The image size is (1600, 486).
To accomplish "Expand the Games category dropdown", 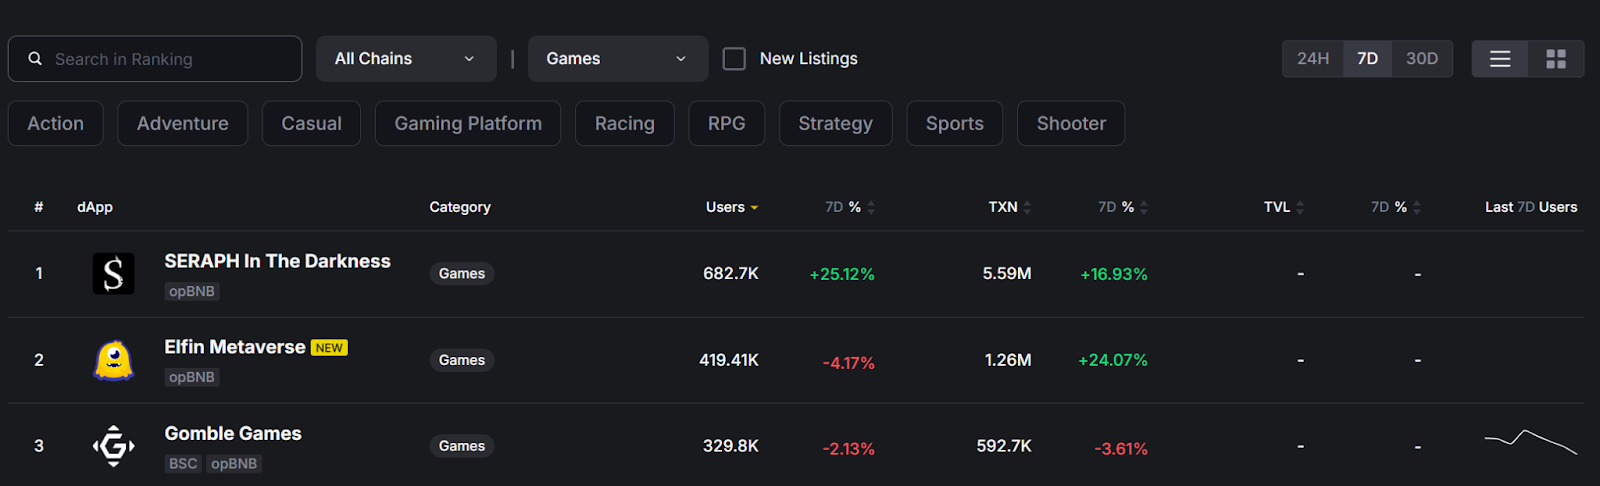I will point(617,59).
